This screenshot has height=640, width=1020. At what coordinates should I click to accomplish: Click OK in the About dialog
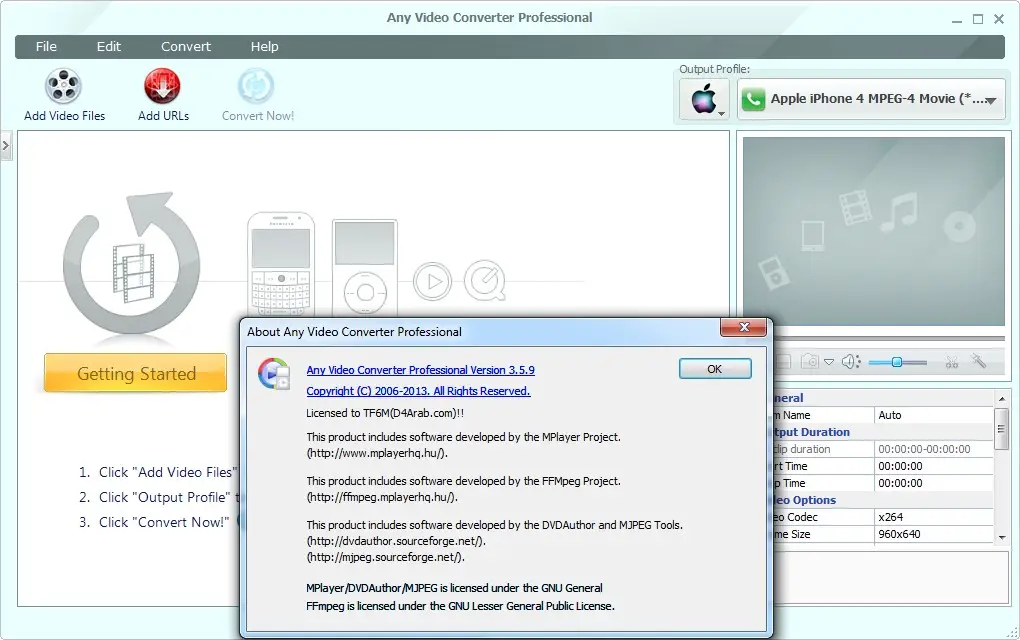pyautogui.click(x=715, y=369)
